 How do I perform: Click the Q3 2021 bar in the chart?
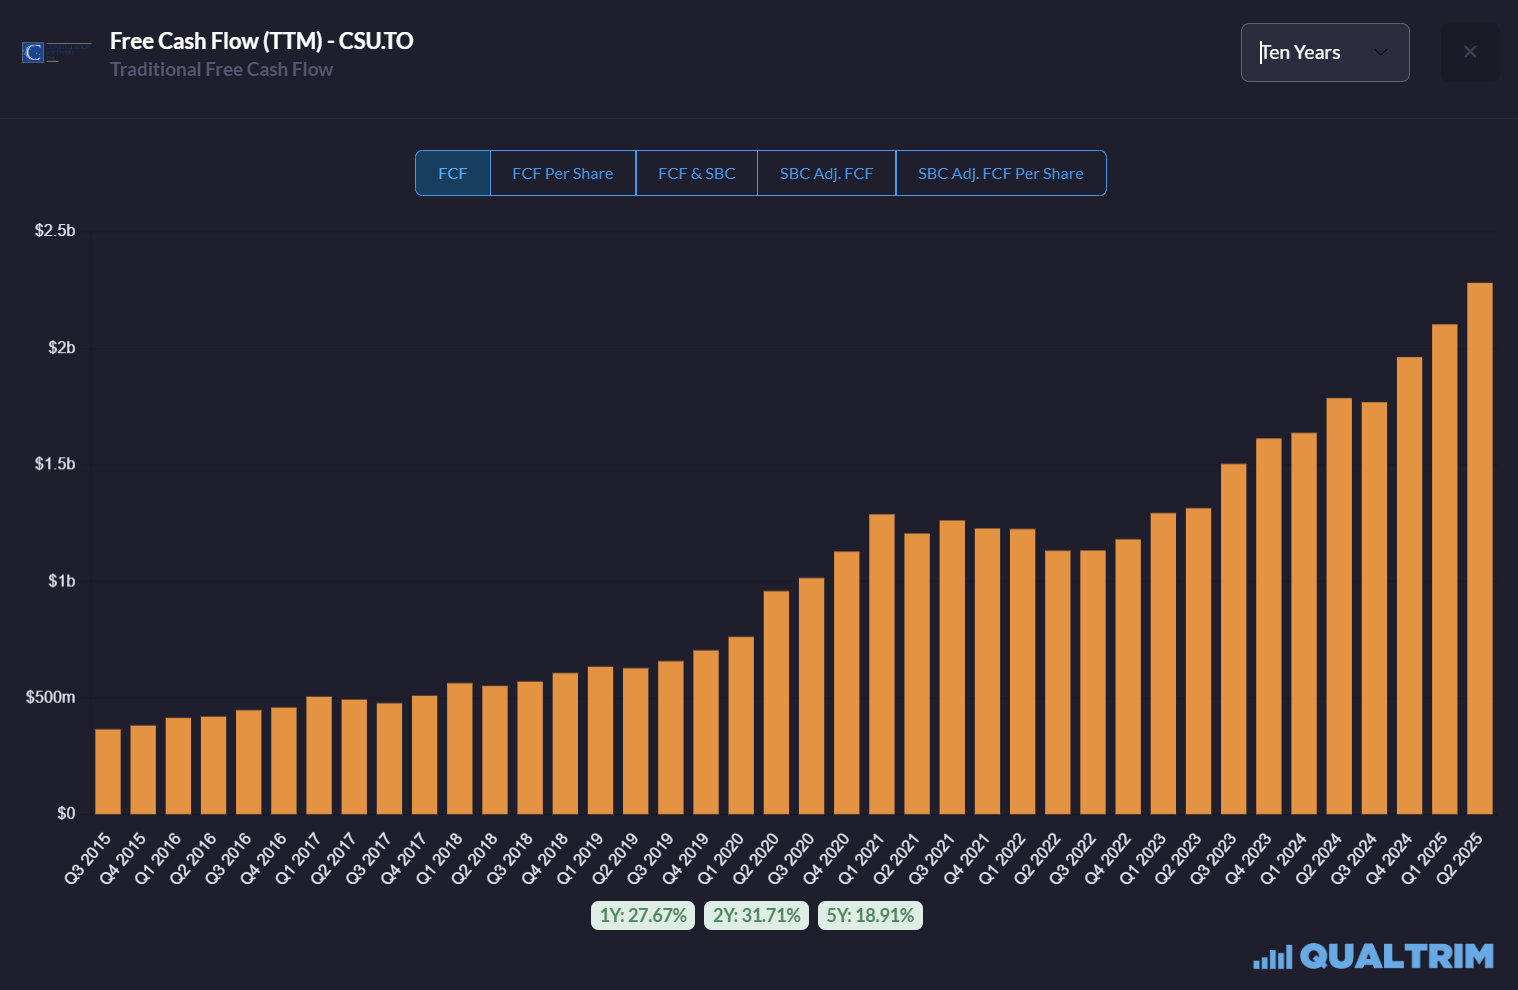952,667
